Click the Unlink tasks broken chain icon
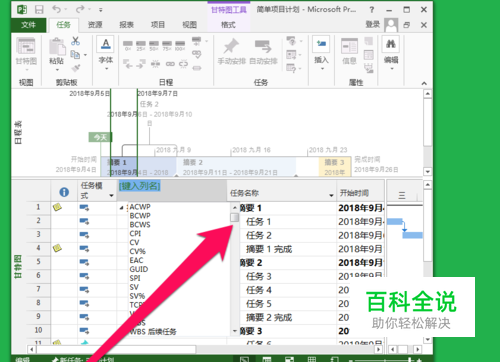 point(183,64)
